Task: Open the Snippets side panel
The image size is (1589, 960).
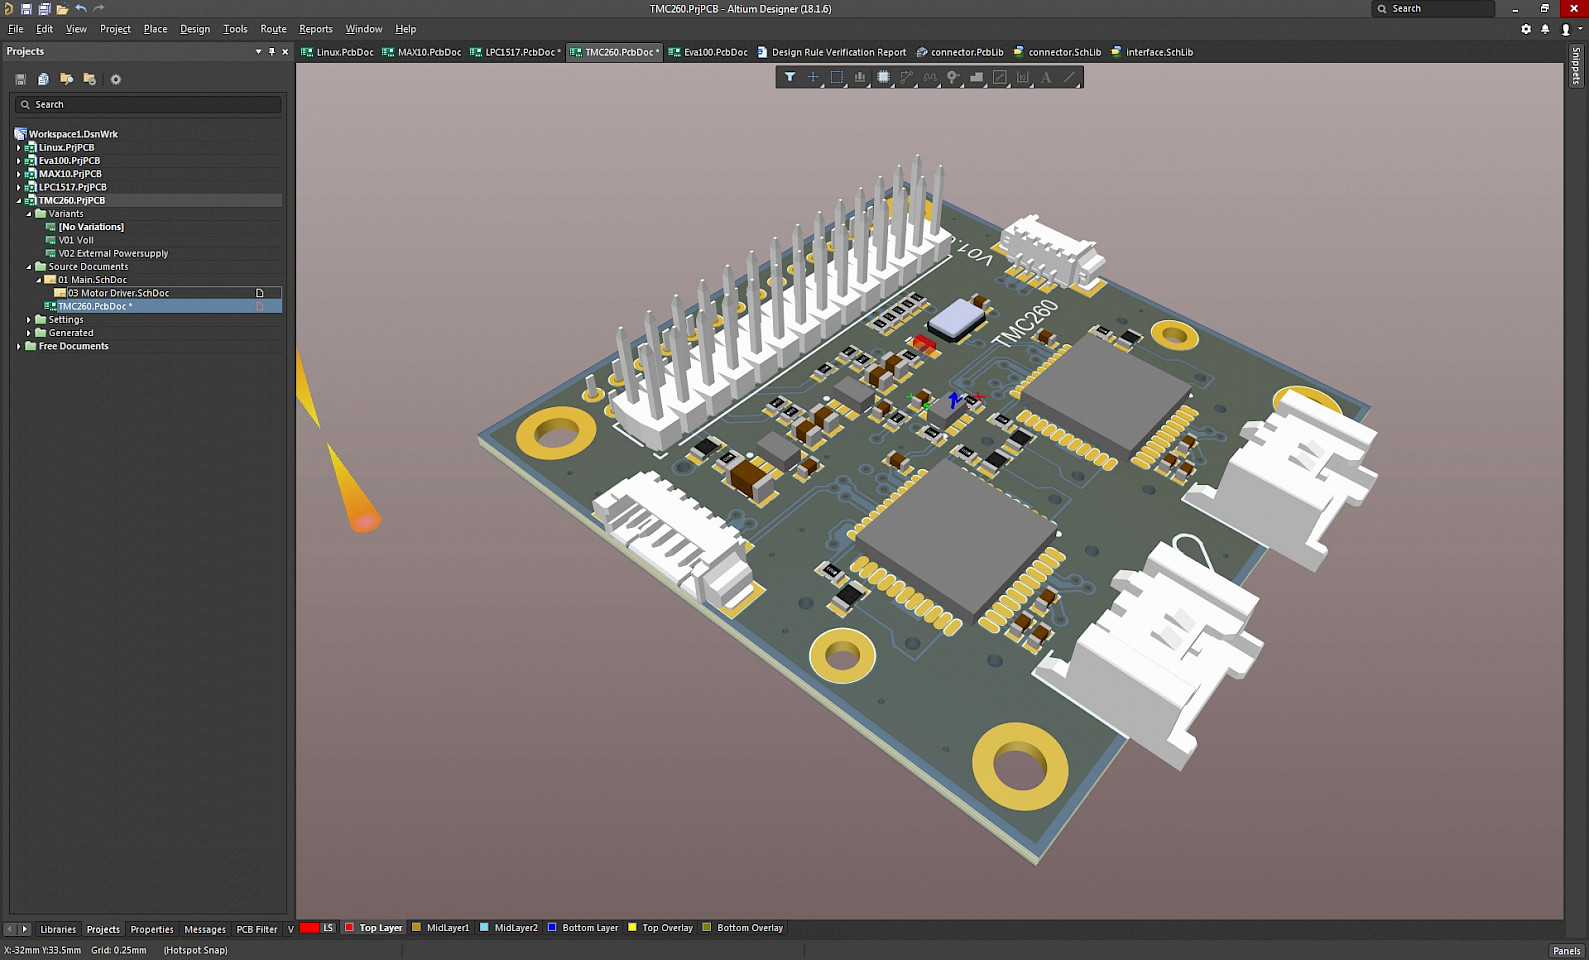Action: 1575,66
